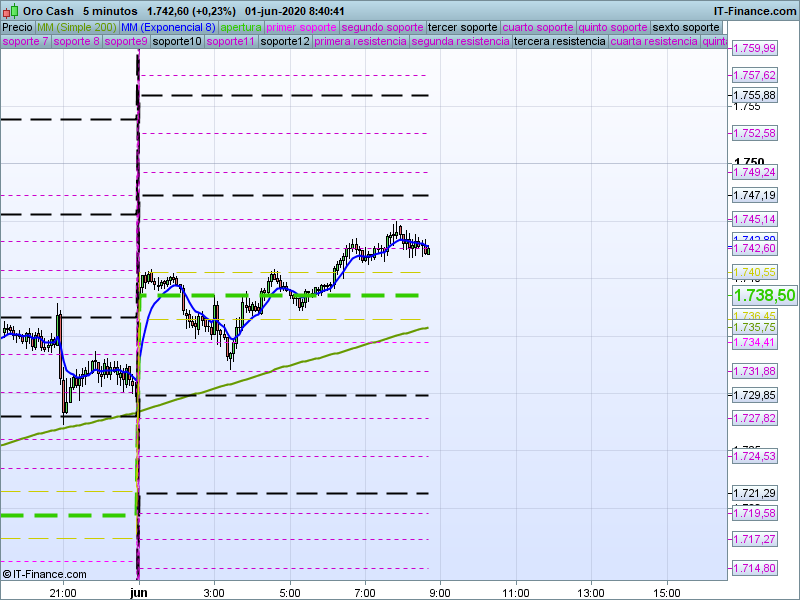Click the 01-jun-2020 8:40:41 timestamp
Screen dimensions: 800x600
(294, 11)
